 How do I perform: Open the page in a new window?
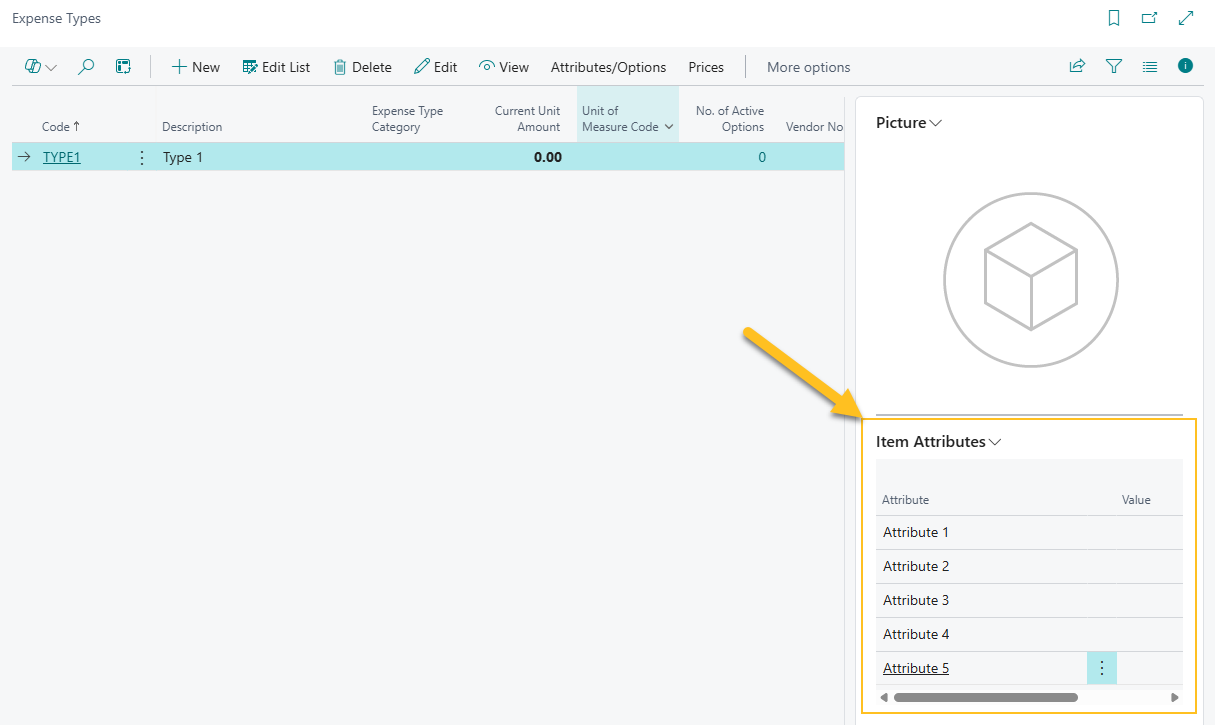click(x=1149, y=17)
